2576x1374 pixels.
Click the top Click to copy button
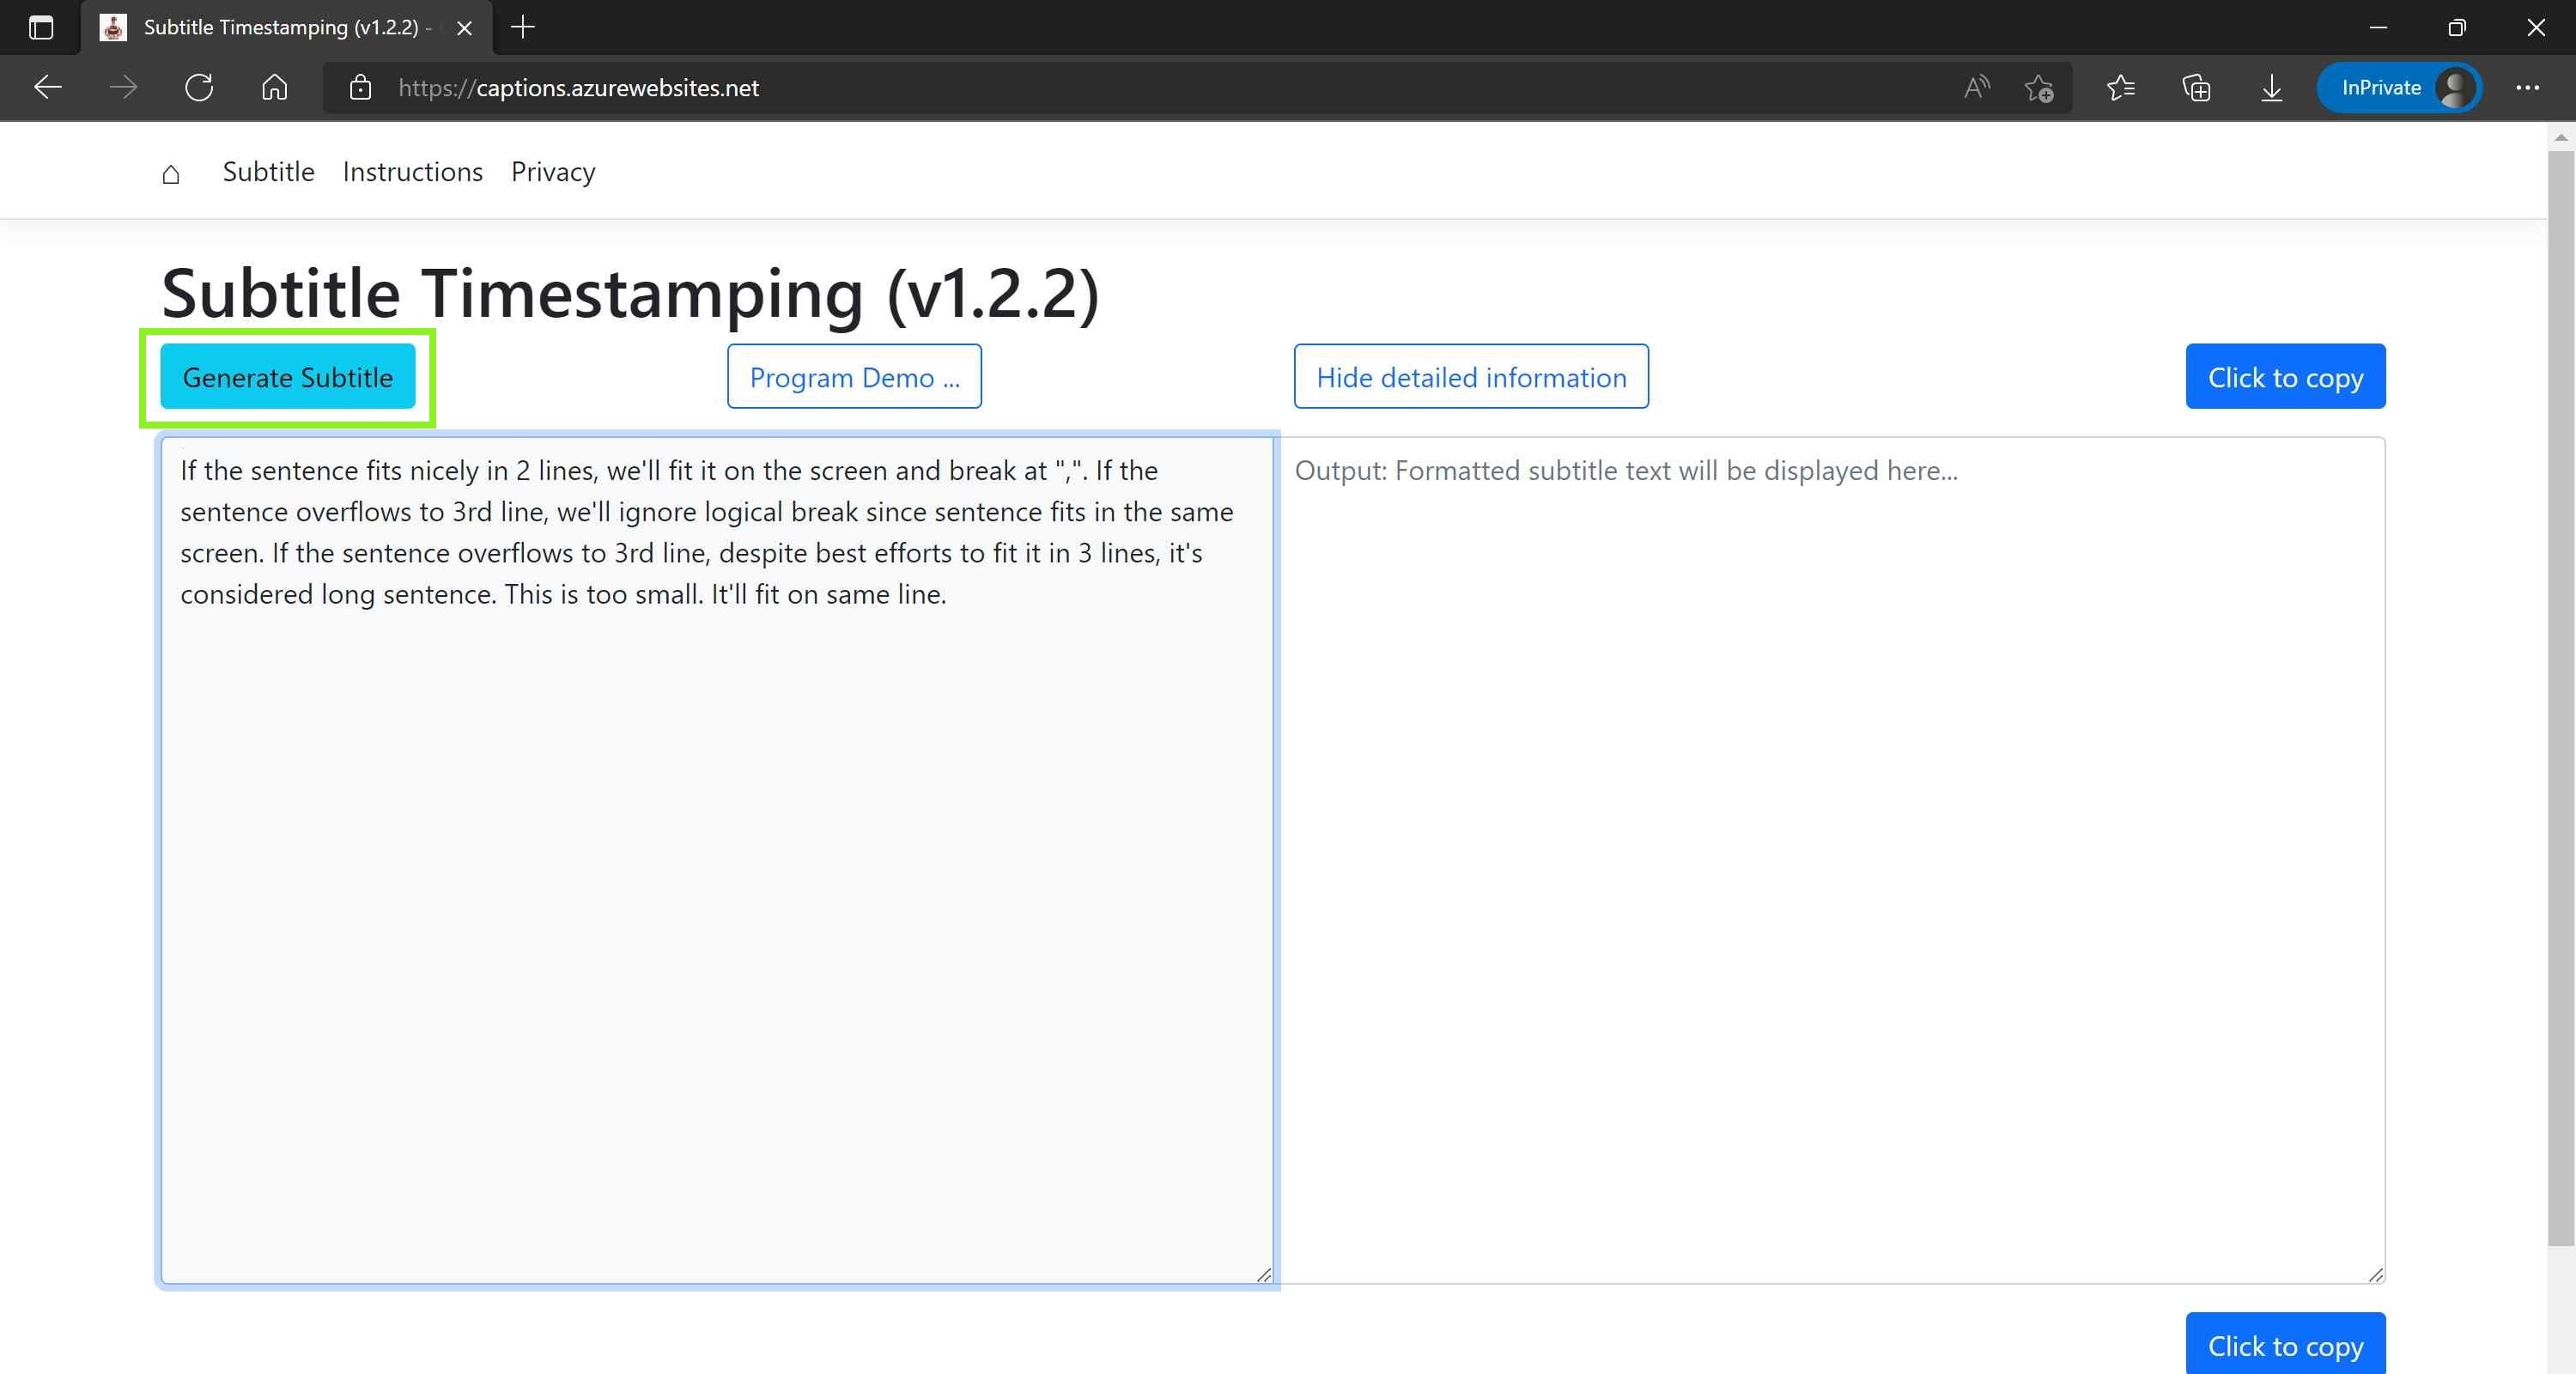click(2286, 377)
